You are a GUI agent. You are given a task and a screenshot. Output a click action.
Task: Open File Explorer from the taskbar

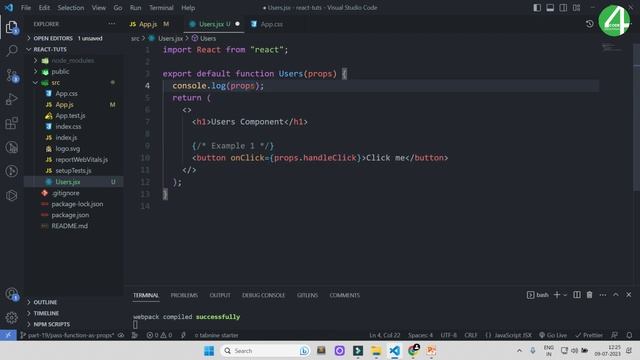[x=376, y=351]
